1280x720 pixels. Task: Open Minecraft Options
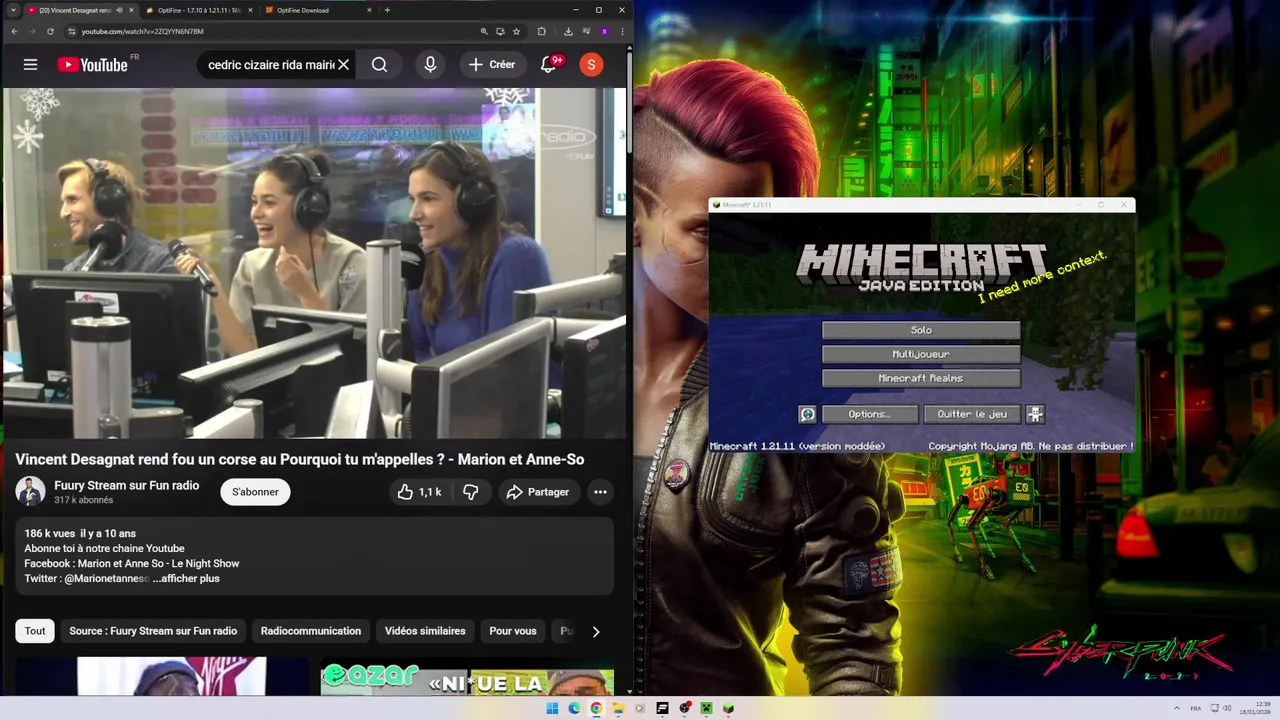coord(869,414)
